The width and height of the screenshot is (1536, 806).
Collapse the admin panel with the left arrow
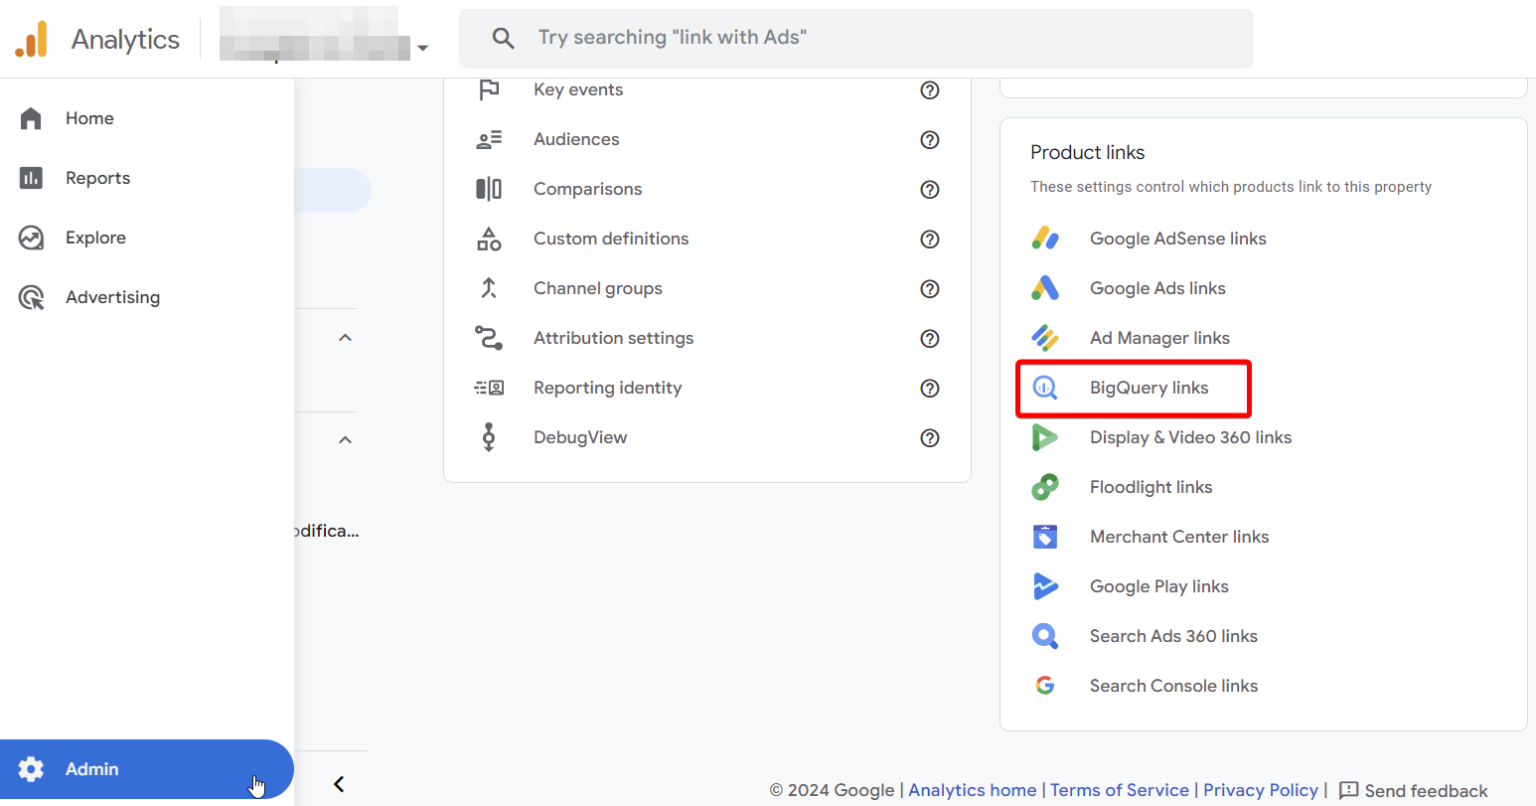(x=338, y=784)
